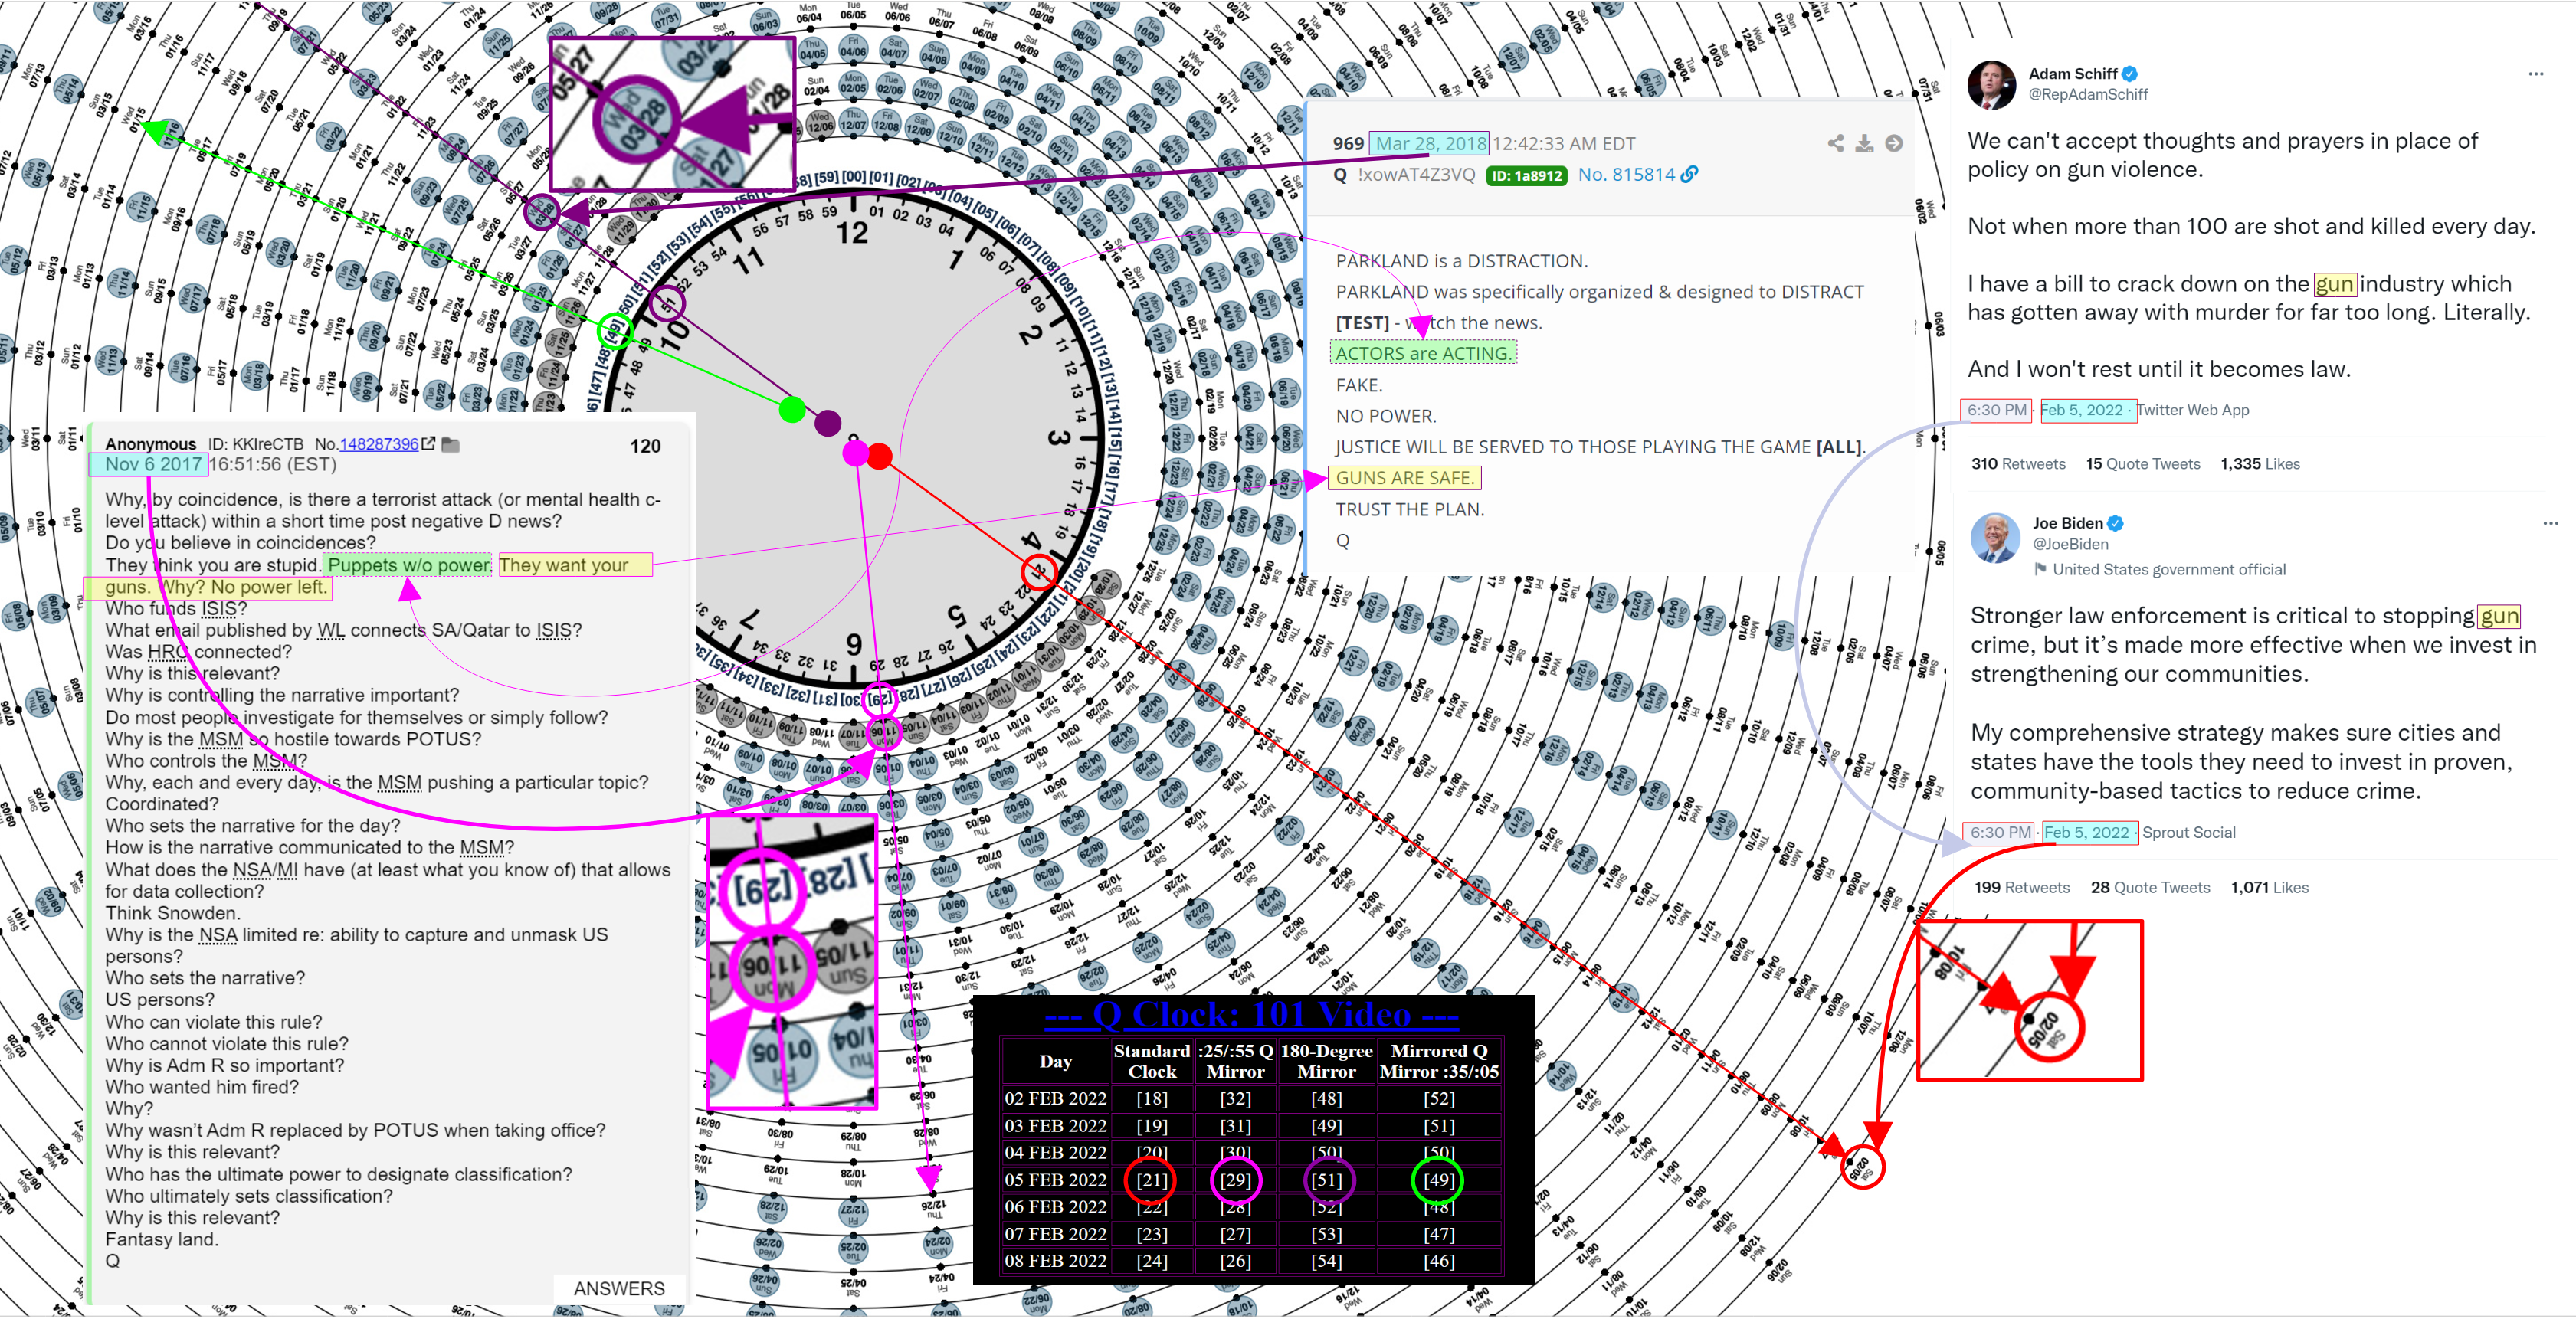Click the 05 FEB 2022 row in Q Clock table
The image size is (2576, 1319).
pyautogui.click(x=1251, y=1180)
